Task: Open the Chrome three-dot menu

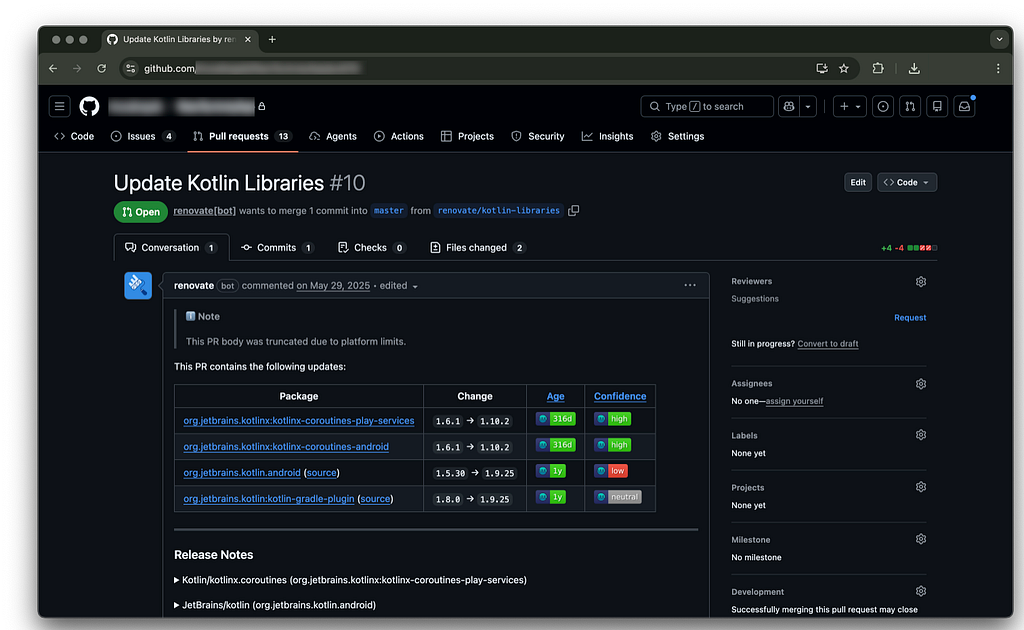Action: click(998, 69)
